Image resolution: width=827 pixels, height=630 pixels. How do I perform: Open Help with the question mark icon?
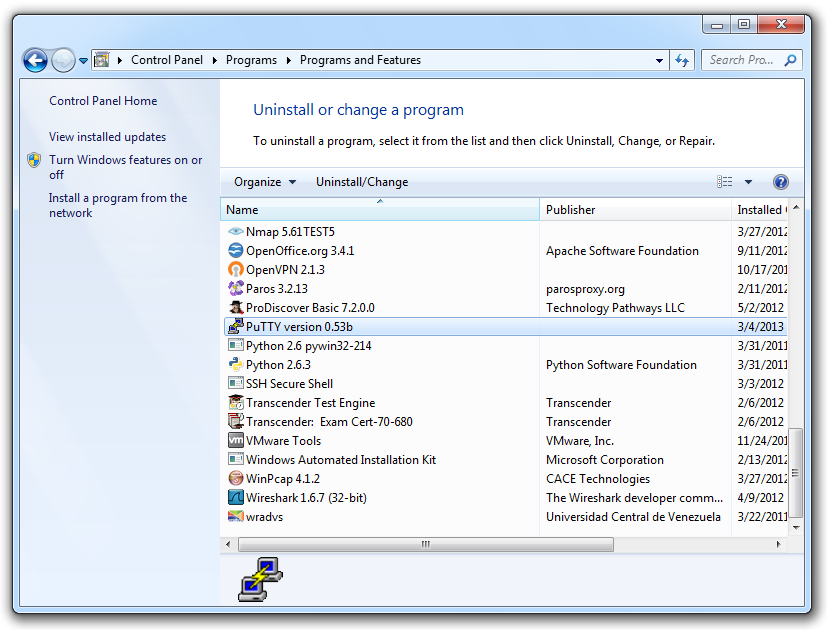[x=781, y=182]
